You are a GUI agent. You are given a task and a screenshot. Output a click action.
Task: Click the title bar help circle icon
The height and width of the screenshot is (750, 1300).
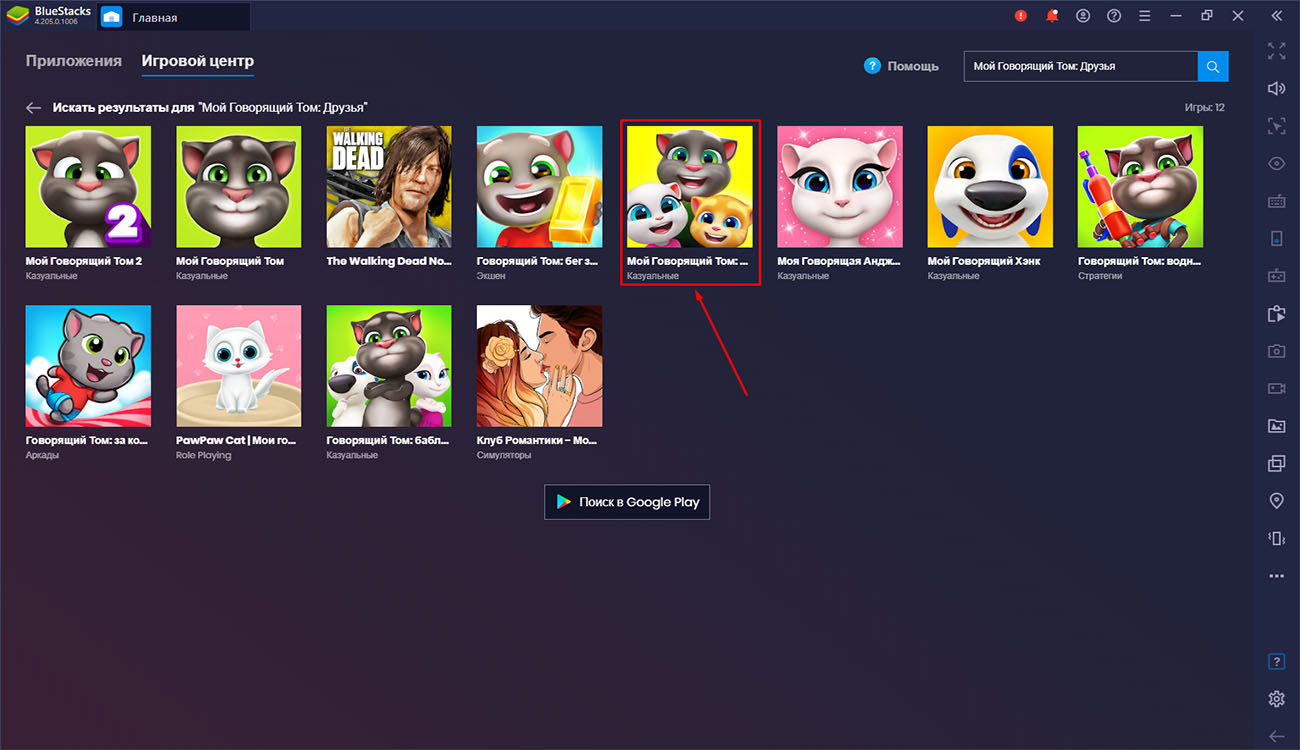click(1114, 16)
